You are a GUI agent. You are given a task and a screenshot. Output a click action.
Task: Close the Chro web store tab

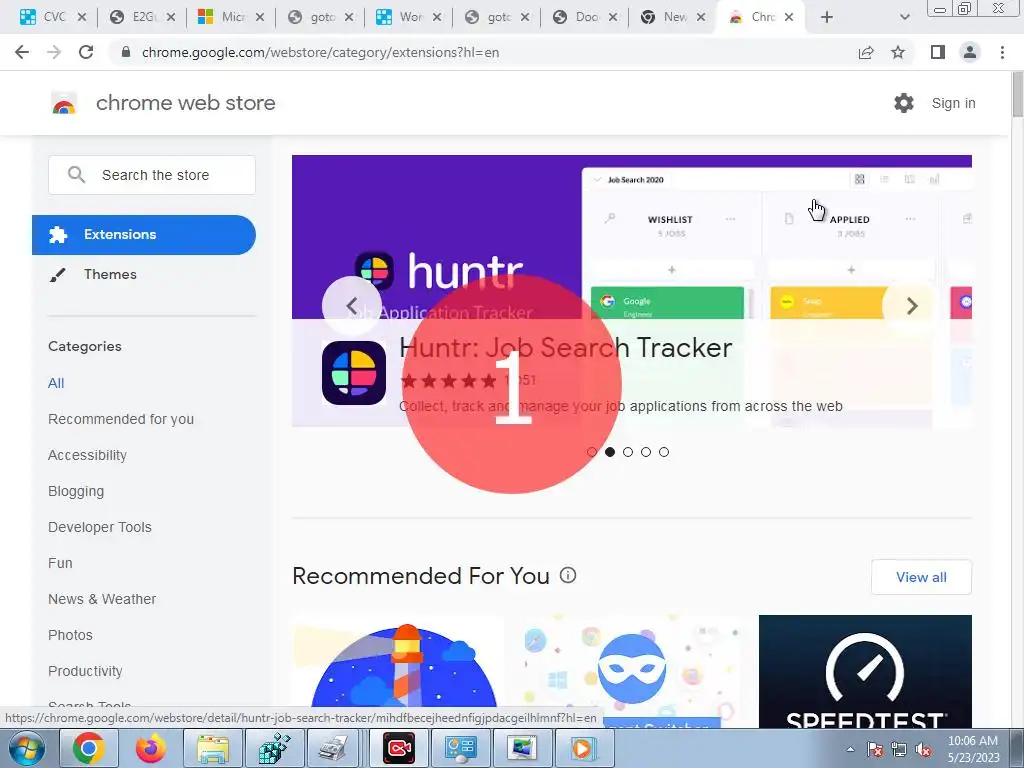(789, 17)
